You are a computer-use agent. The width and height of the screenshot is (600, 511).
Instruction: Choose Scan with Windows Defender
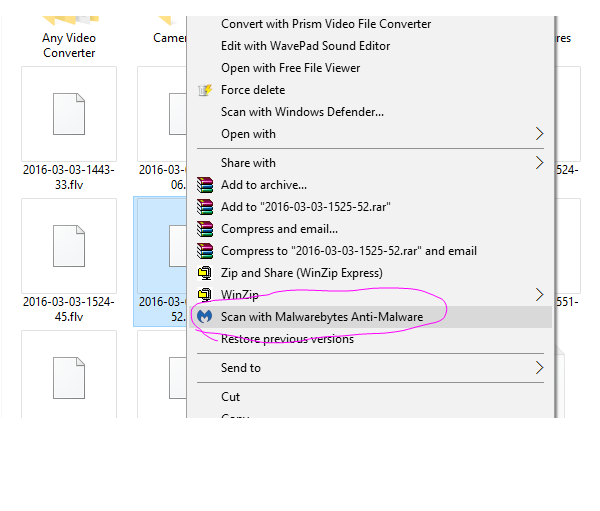(x=302, y=112)
